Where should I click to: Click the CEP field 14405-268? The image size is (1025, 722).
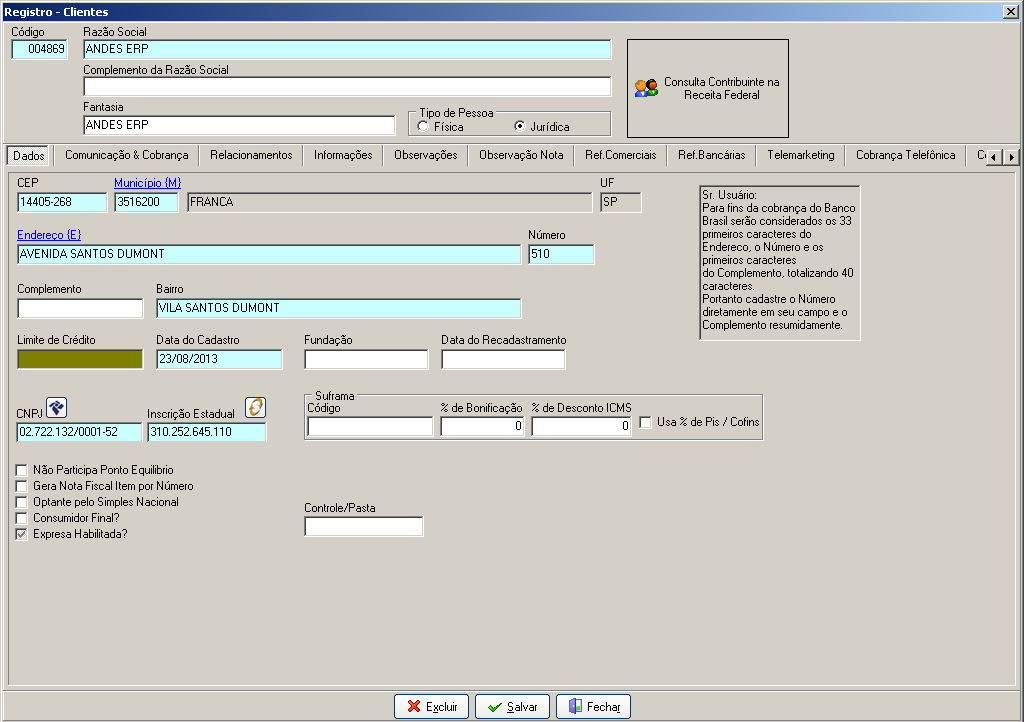coord(62,202)
